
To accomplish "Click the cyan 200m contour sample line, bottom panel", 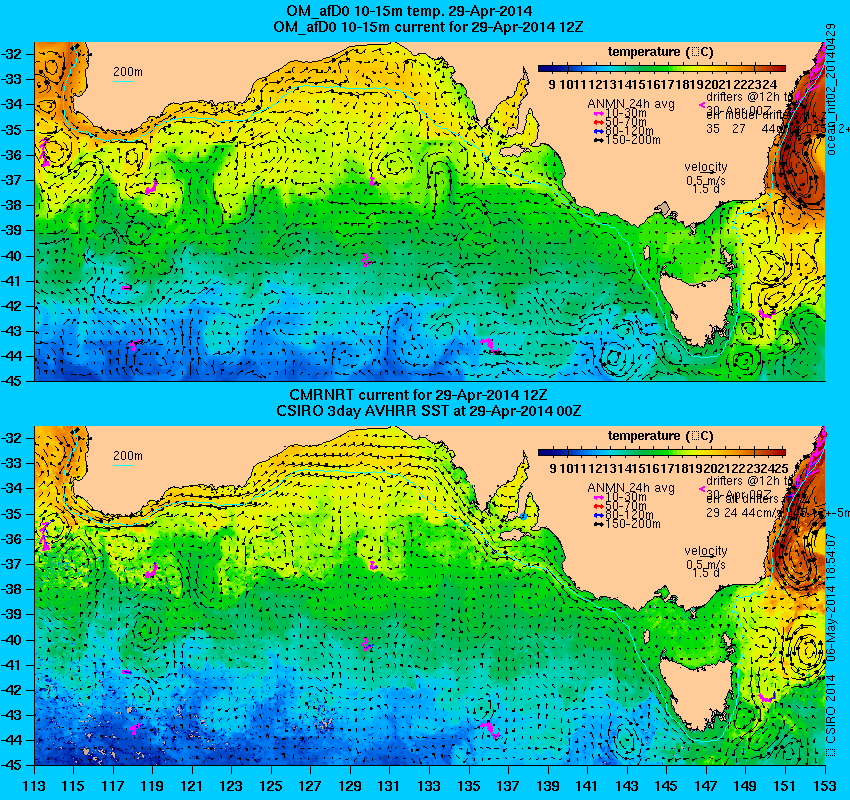I will (x=123, y=466).
